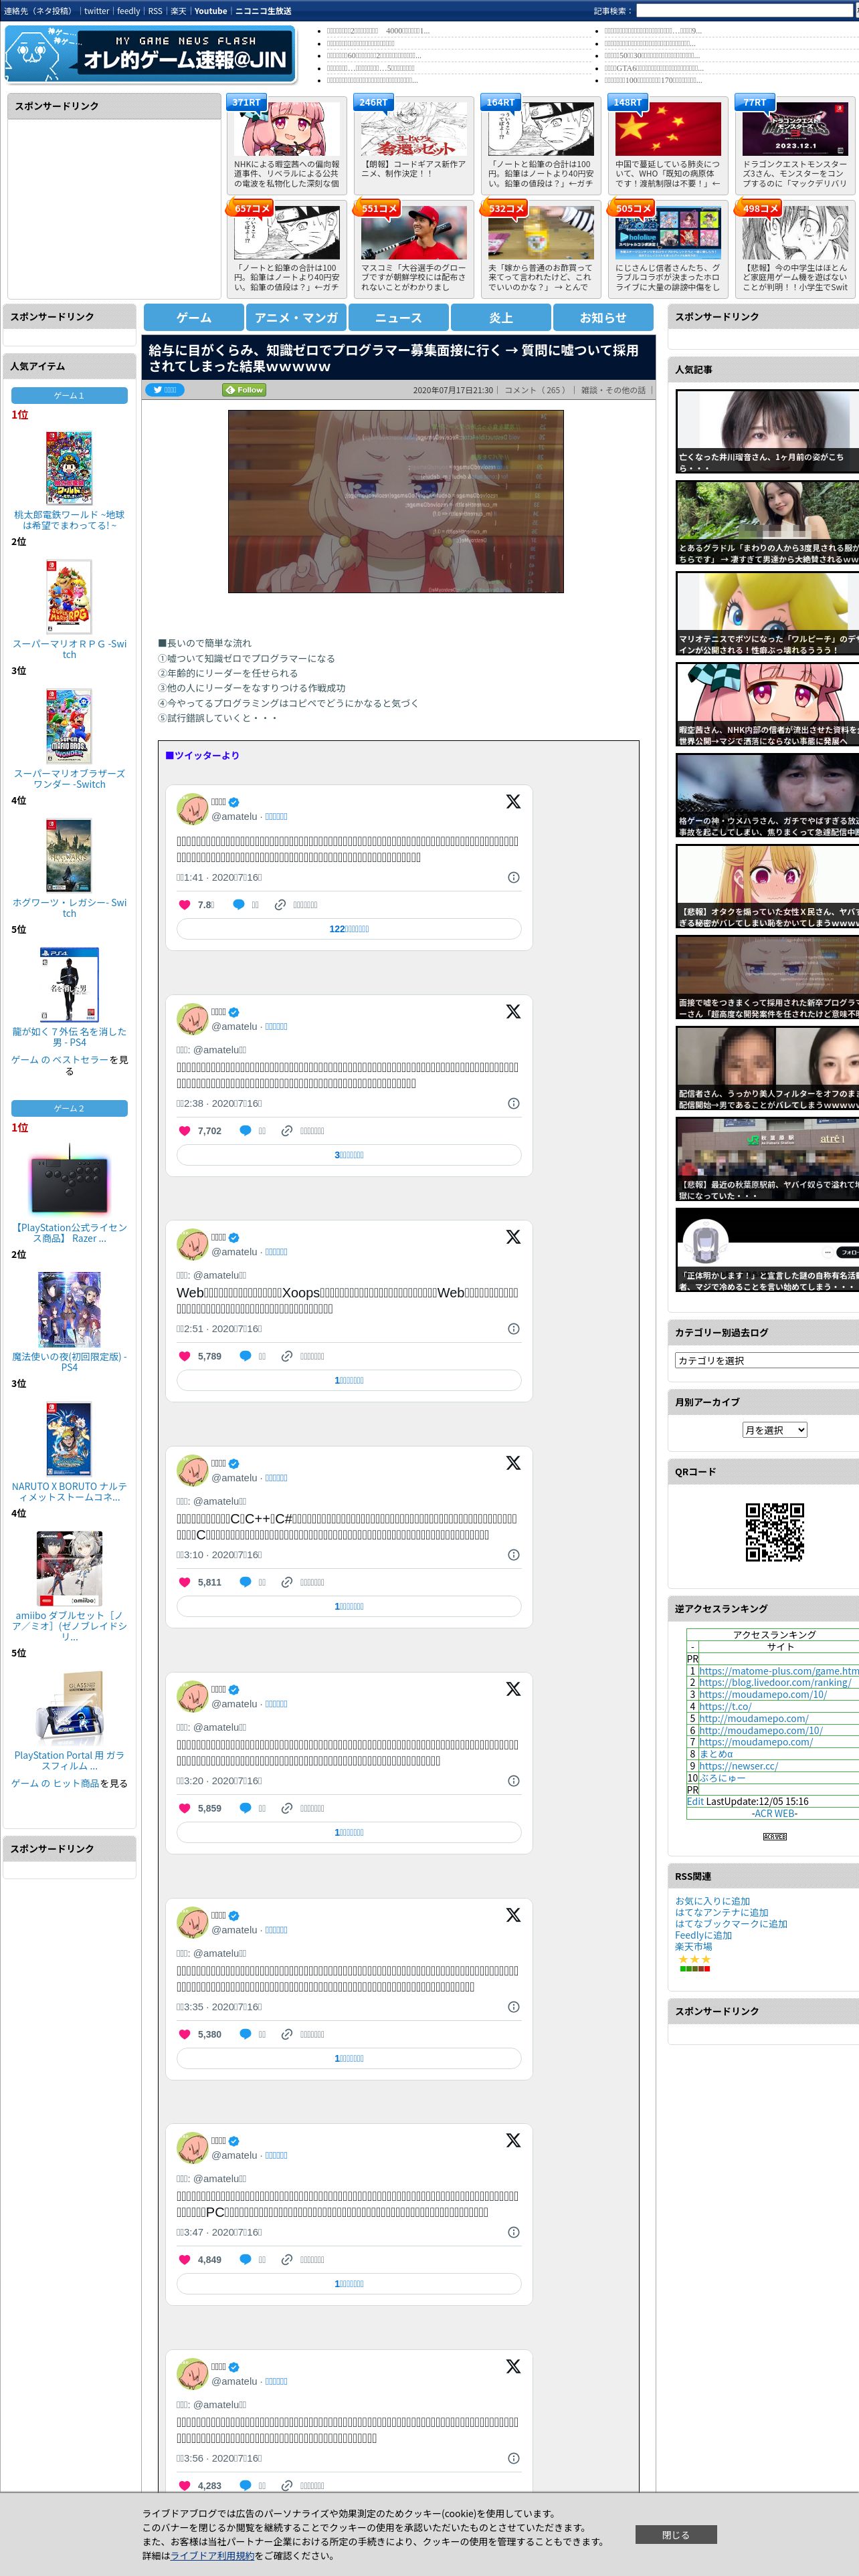Screen dimensions: 859x2576
Task: Open the feedly link in top bar
Action: tap(128, 11)
